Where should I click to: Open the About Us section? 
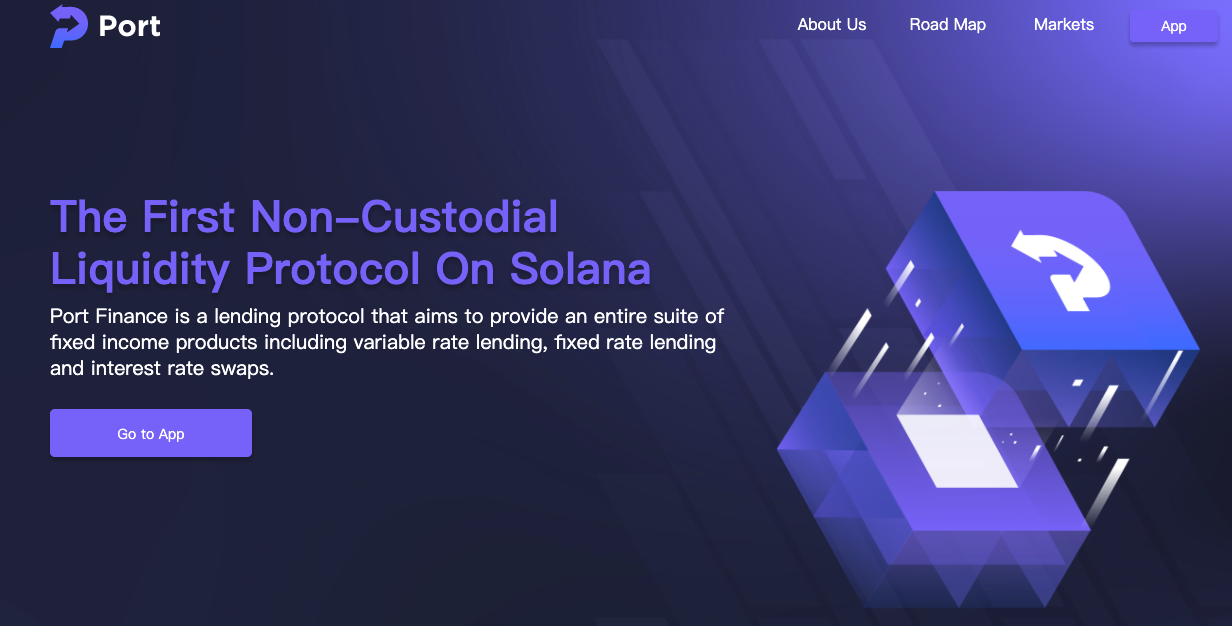click(x=831, y=25)
